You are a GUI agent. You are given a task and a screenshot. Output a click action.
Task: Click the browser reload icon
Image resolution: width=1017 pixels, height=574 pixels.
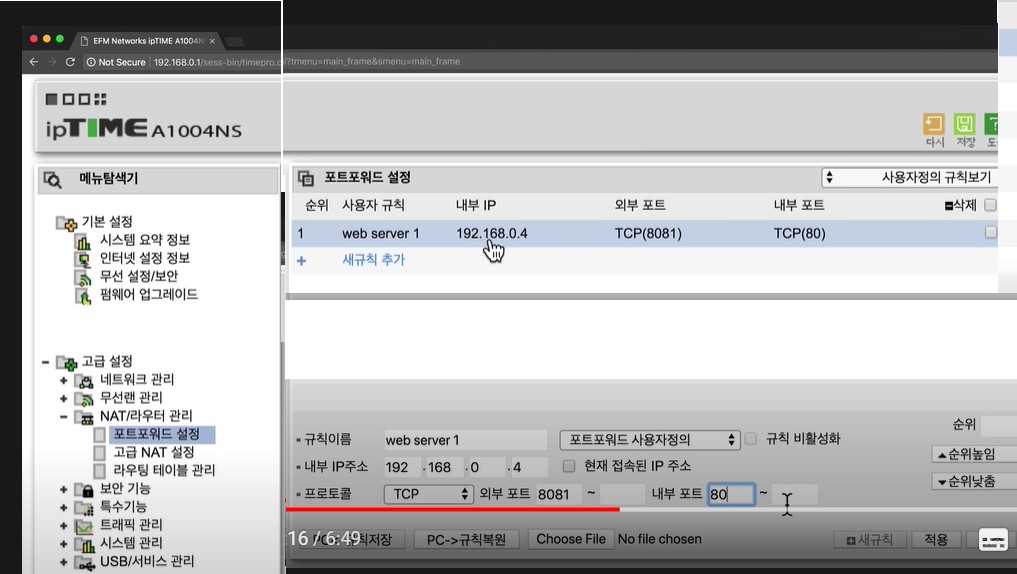(x=70, y=62)
